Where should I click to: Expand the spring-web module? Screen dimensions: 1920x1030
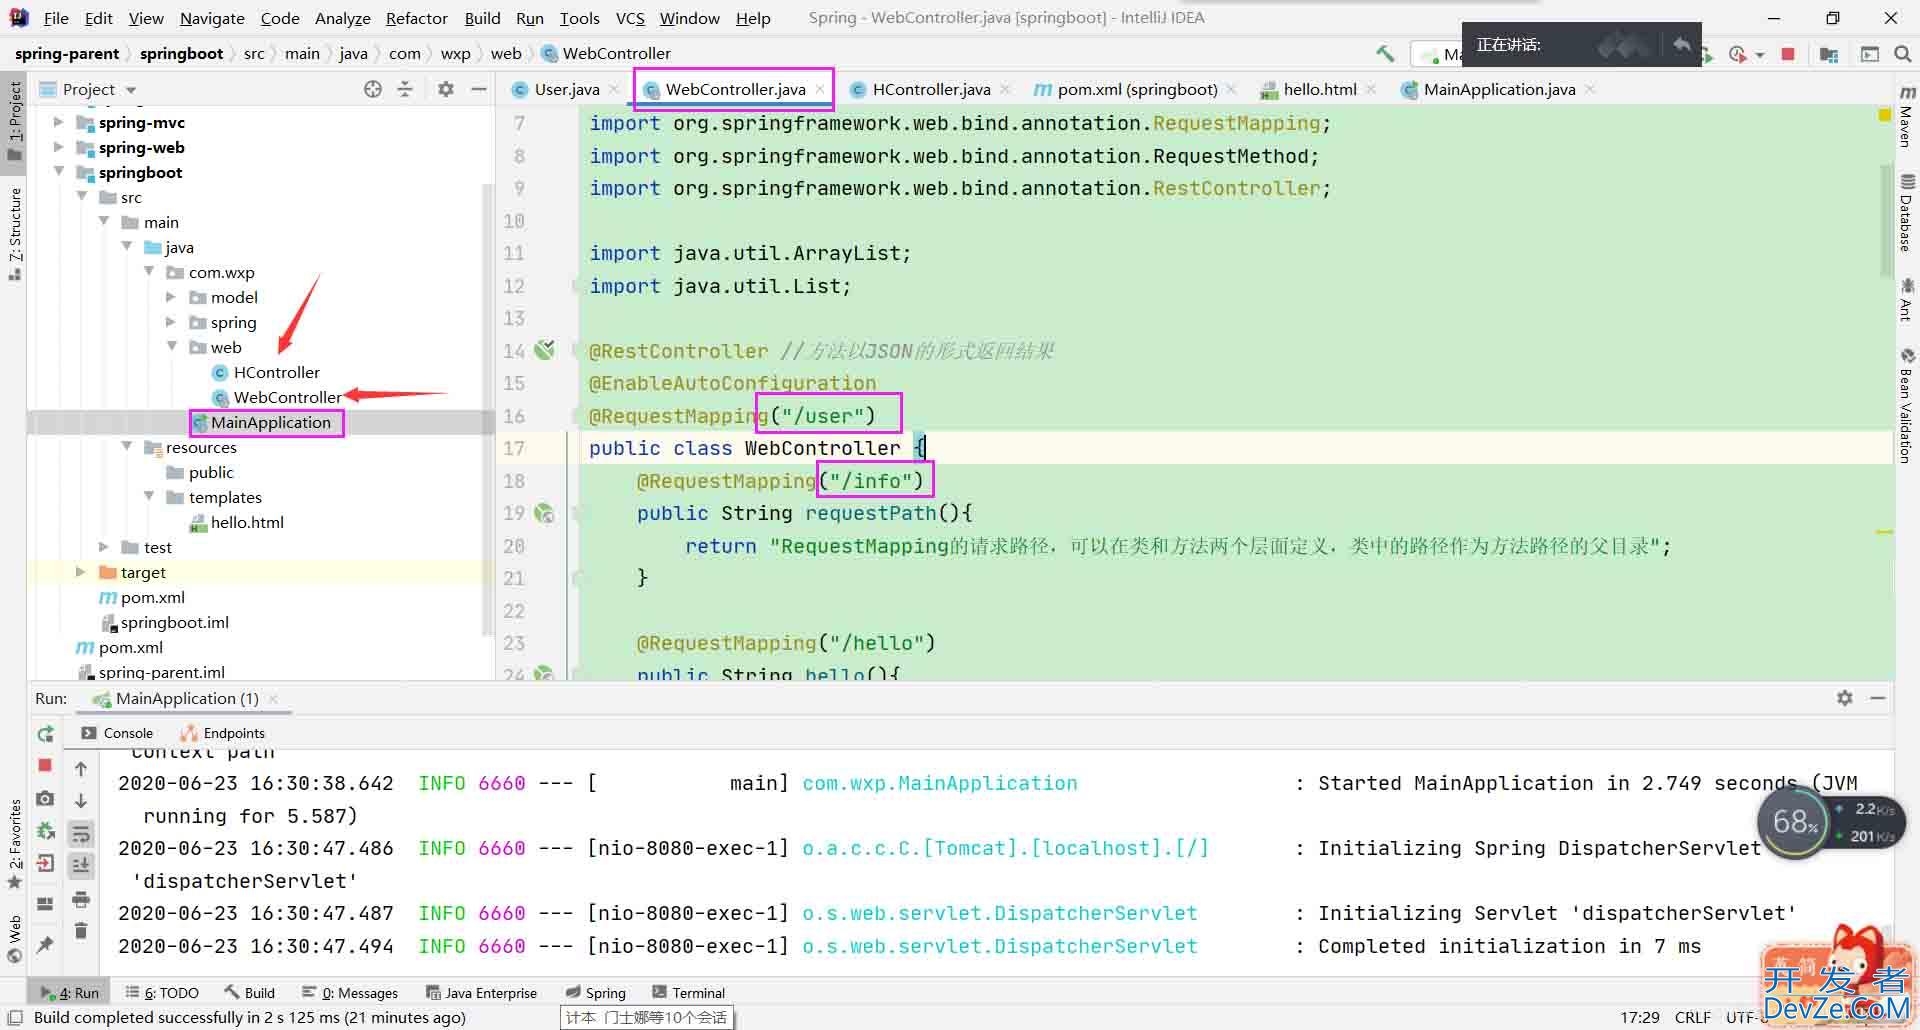tap(58, 147)
